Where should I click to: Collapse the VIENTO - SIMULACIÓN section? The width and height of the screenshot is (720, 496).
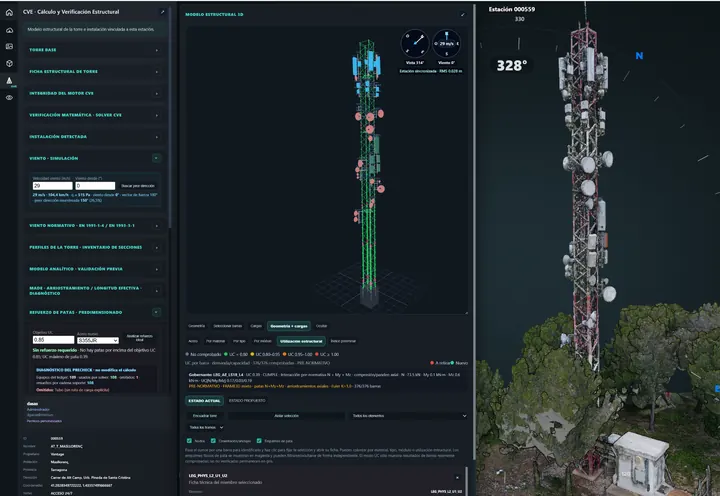coord(156,158)
